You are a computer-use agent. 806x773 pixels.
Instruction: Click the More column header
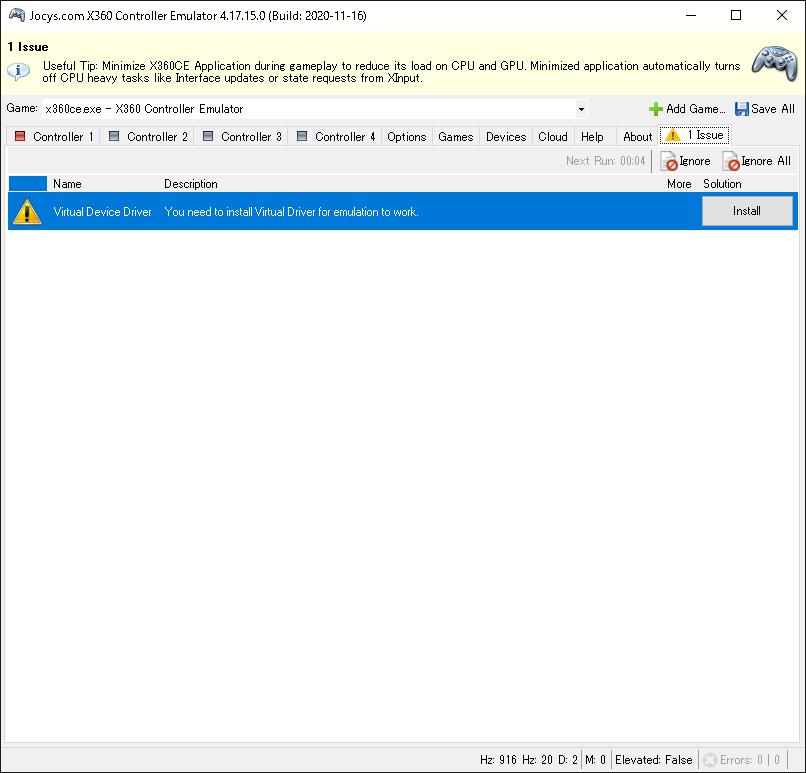[x=679, y=184]
